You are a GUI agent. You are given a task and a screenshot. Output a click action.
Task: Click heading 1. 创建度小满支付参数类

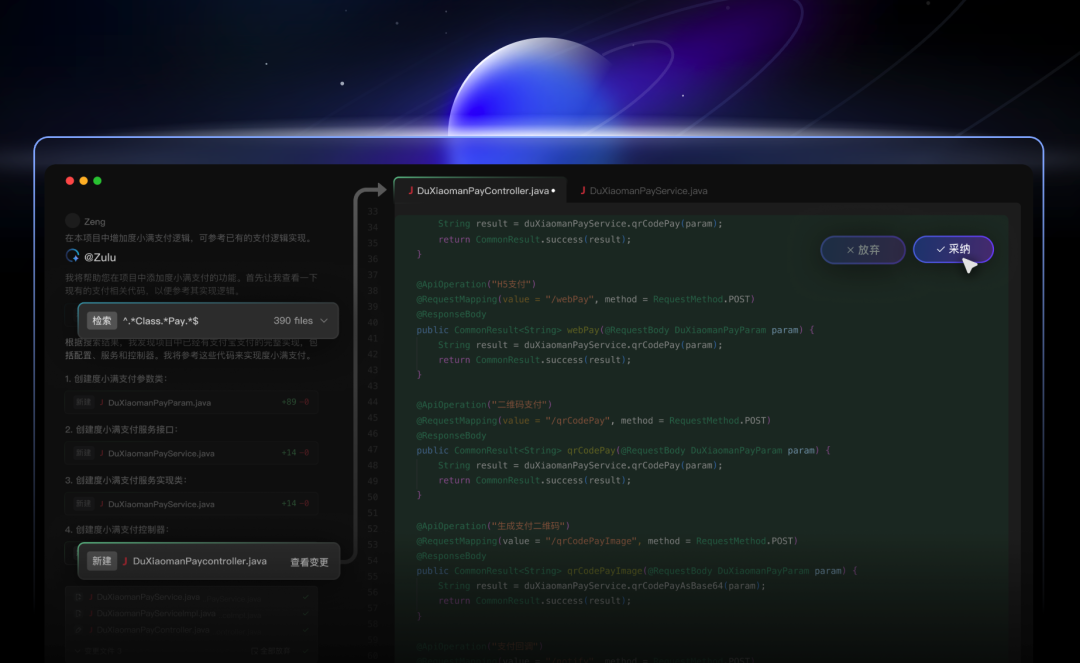pos(116,379)
